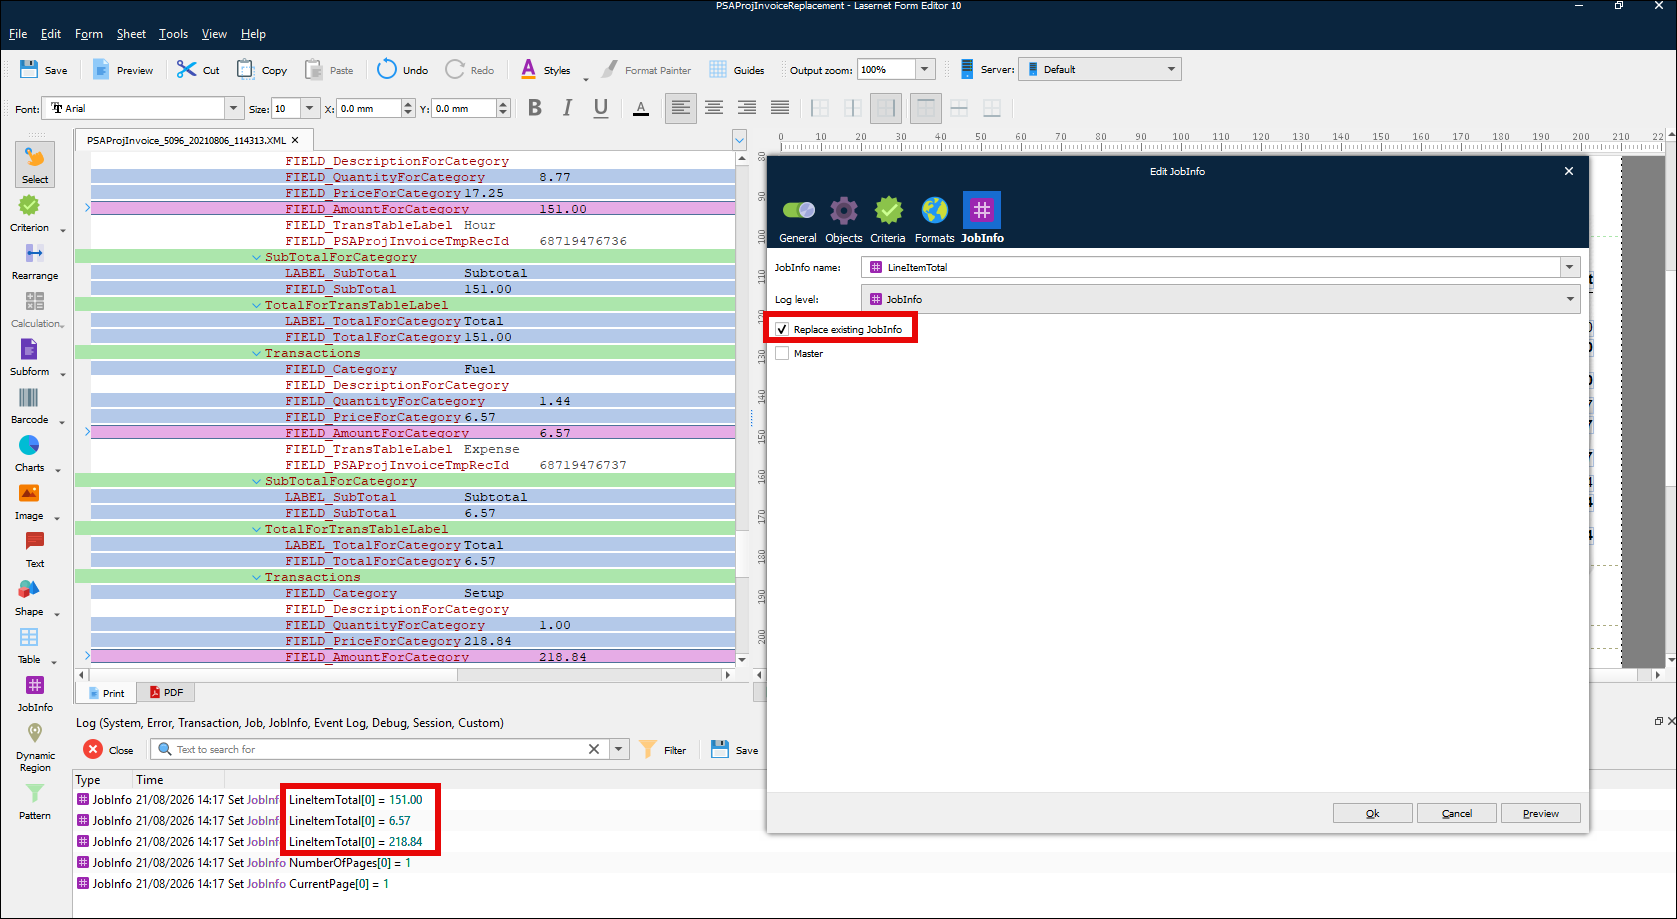Open Preview from the toolbar
The image size is (1677, 919).
(123, 70)
